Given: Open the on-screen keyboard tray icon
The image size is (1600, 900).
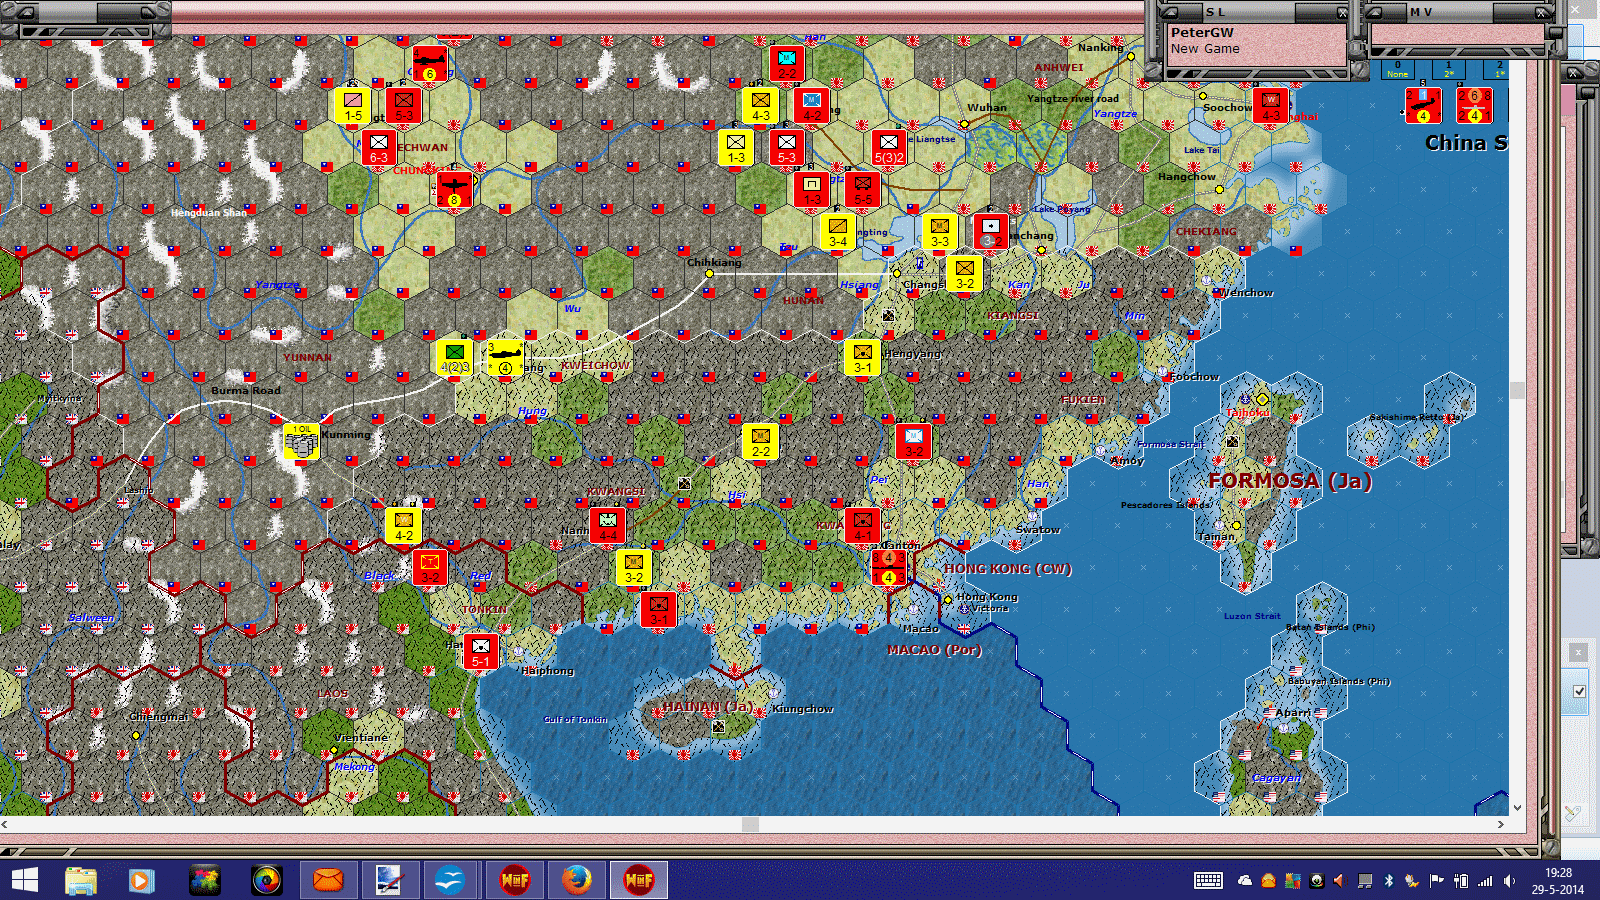Looking at the screenshot, I should coord(1208,881).
